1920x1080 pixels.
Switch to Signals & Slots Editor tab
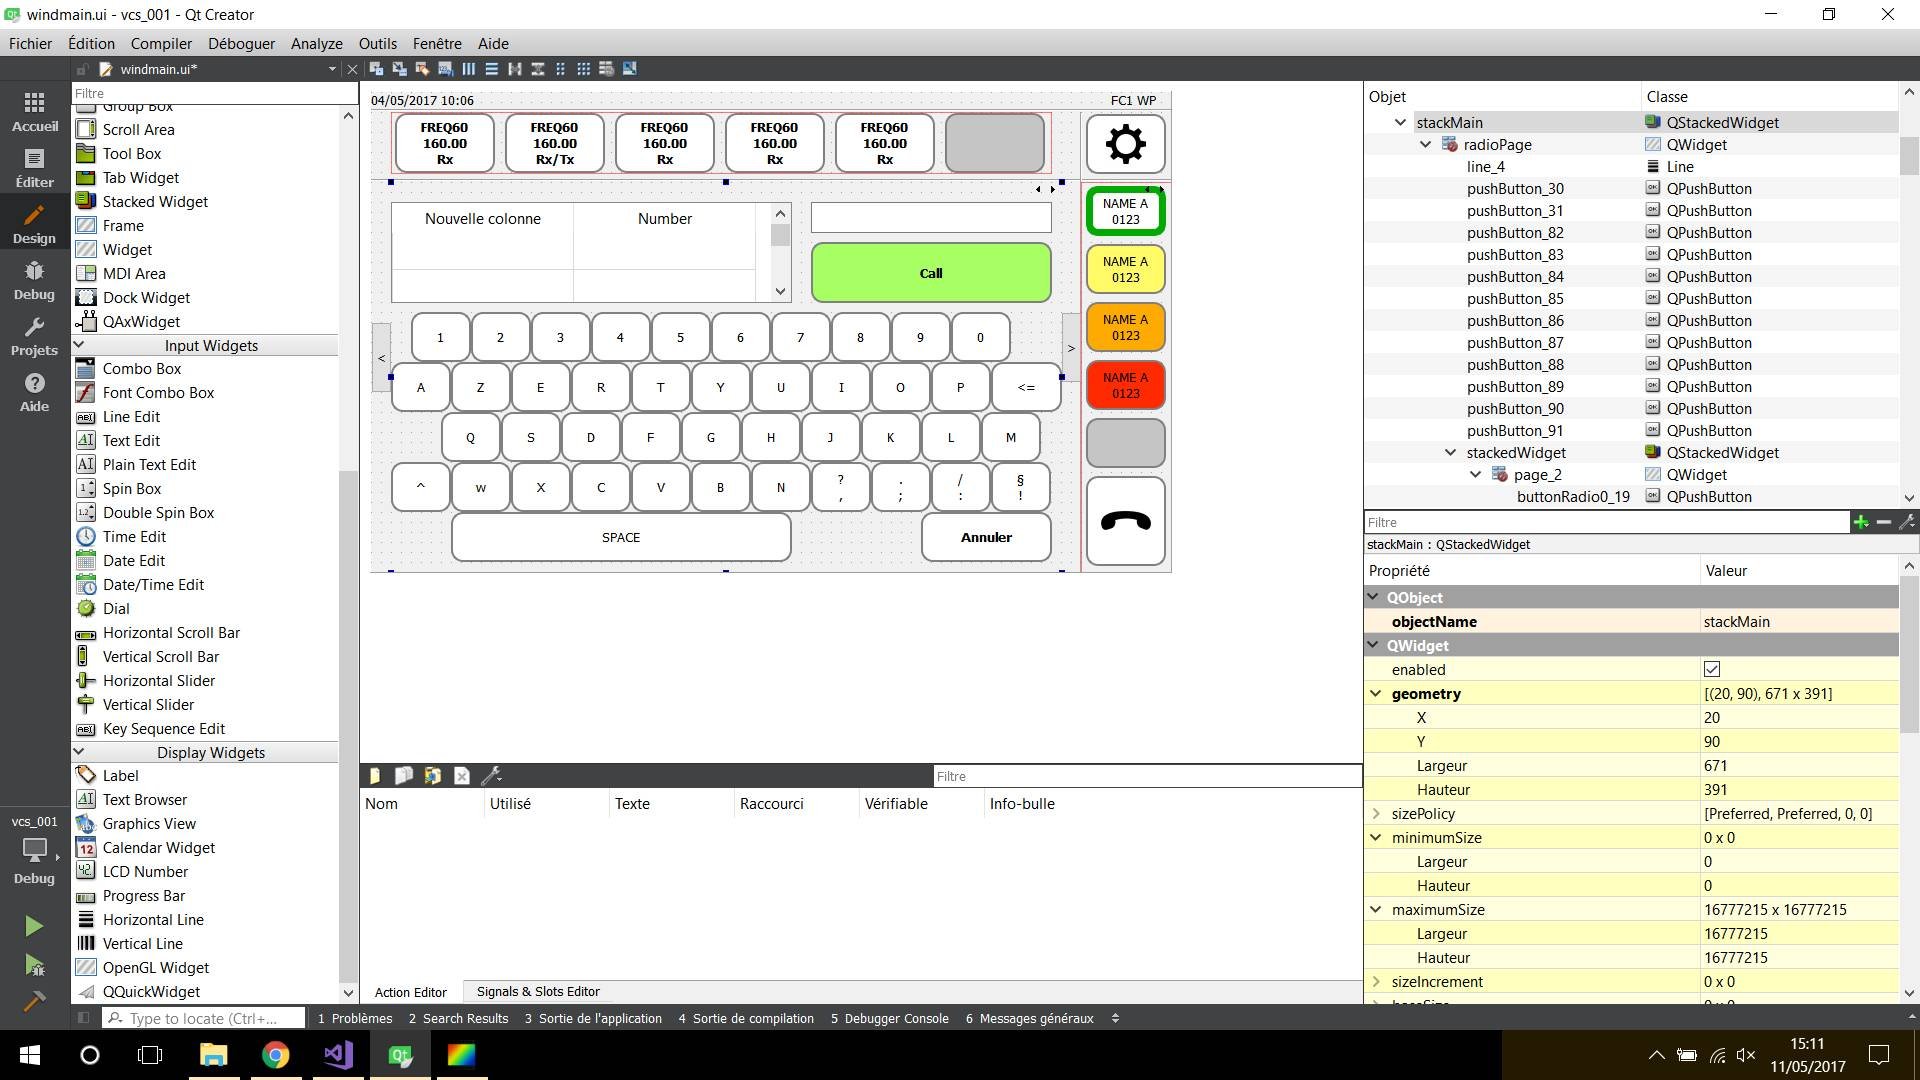point(537,991)
